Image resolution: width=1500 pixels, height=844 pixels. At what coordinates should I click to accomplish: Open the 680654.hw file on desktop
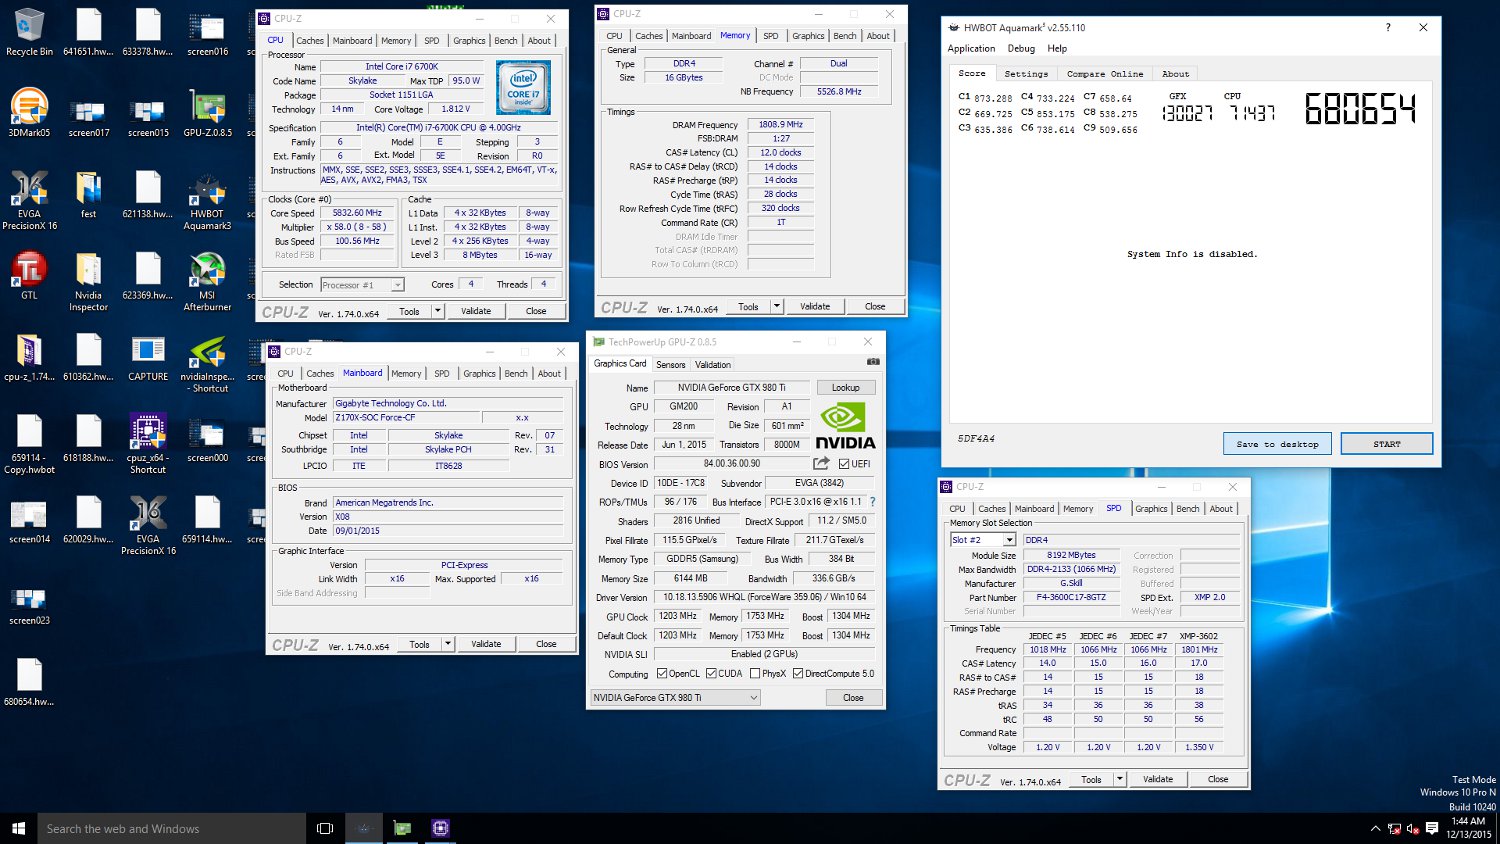(x=29, y=683)
